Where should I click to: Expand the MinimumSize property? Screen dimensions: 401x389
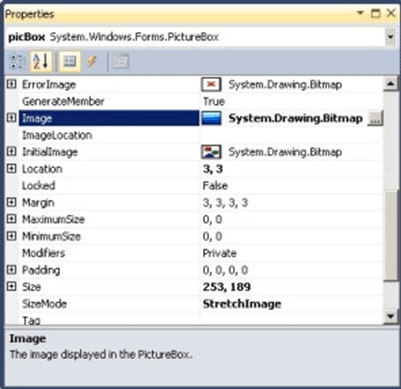click(x=12, y=236)
